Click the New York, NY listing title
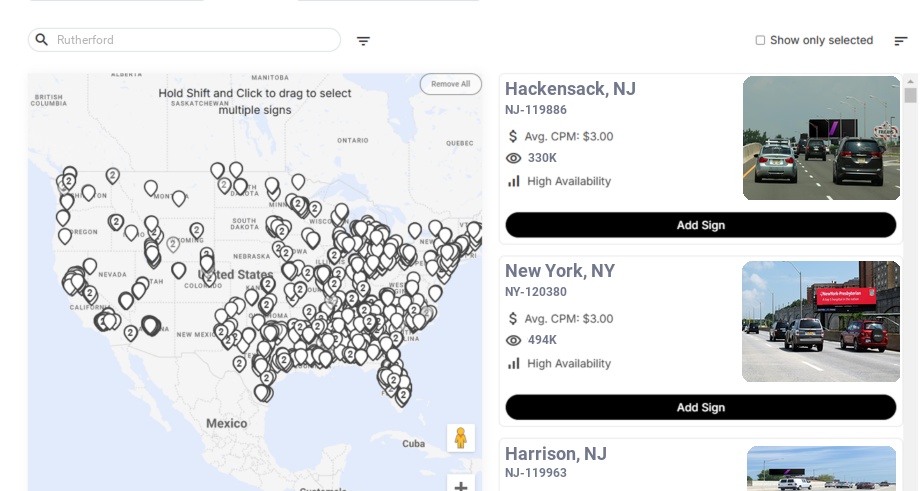The width and height of the screenshot is (920, 491). [560, 271]
